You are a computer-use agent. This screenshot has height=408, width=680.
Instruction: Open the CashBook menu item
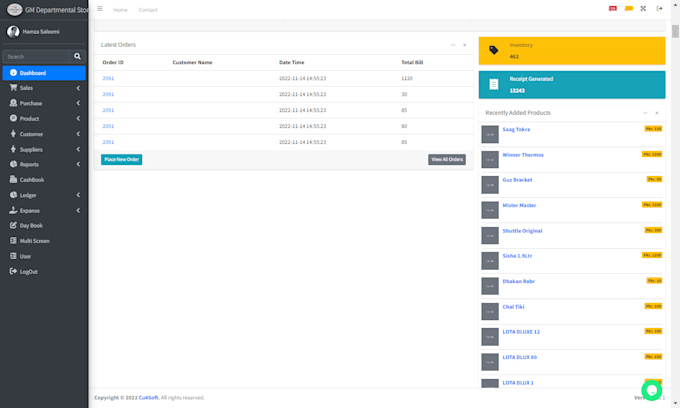pos(44,180)
